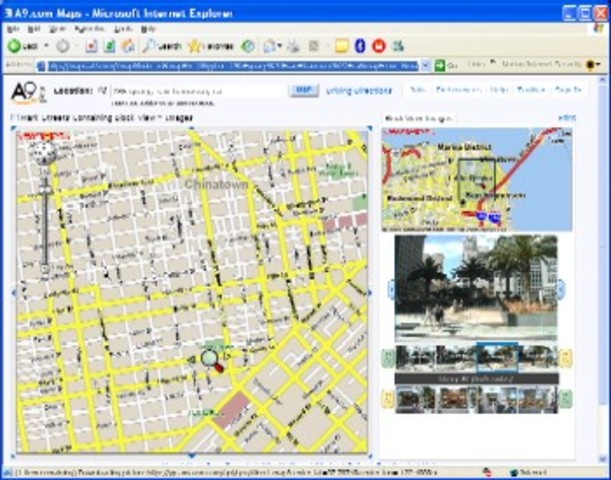
Task: Click the map zoom slider track
Action: [x=45, y=222]
